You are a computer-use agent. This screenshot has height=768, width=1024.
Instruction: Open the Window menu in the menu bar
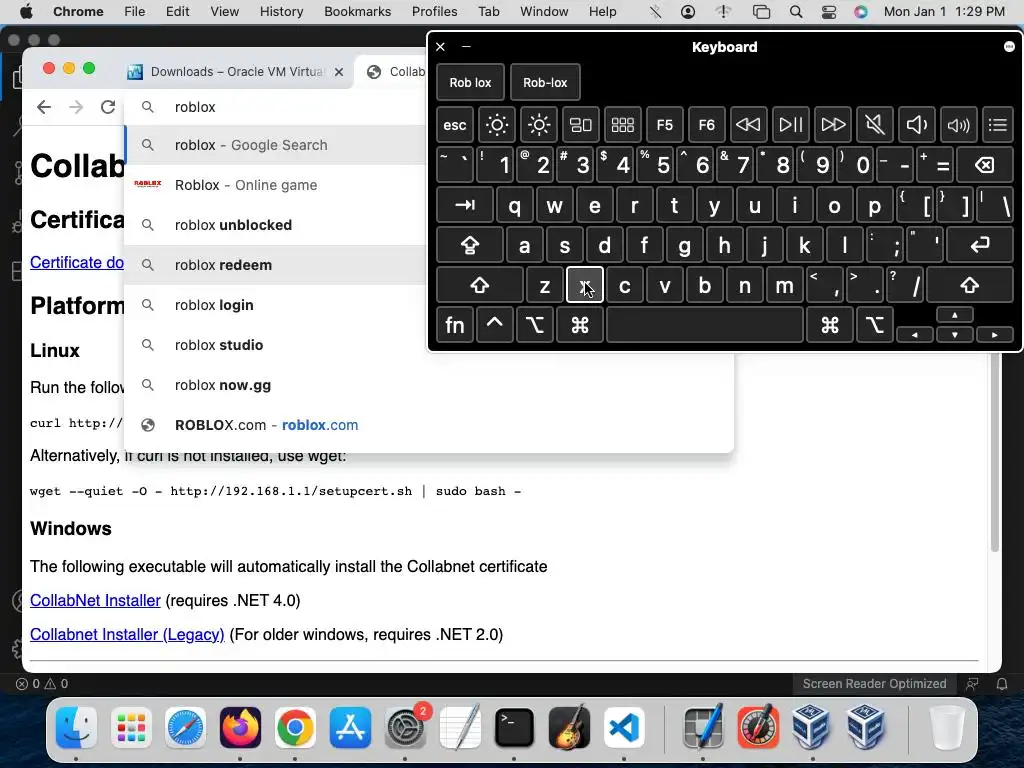(x=544, y=11)
